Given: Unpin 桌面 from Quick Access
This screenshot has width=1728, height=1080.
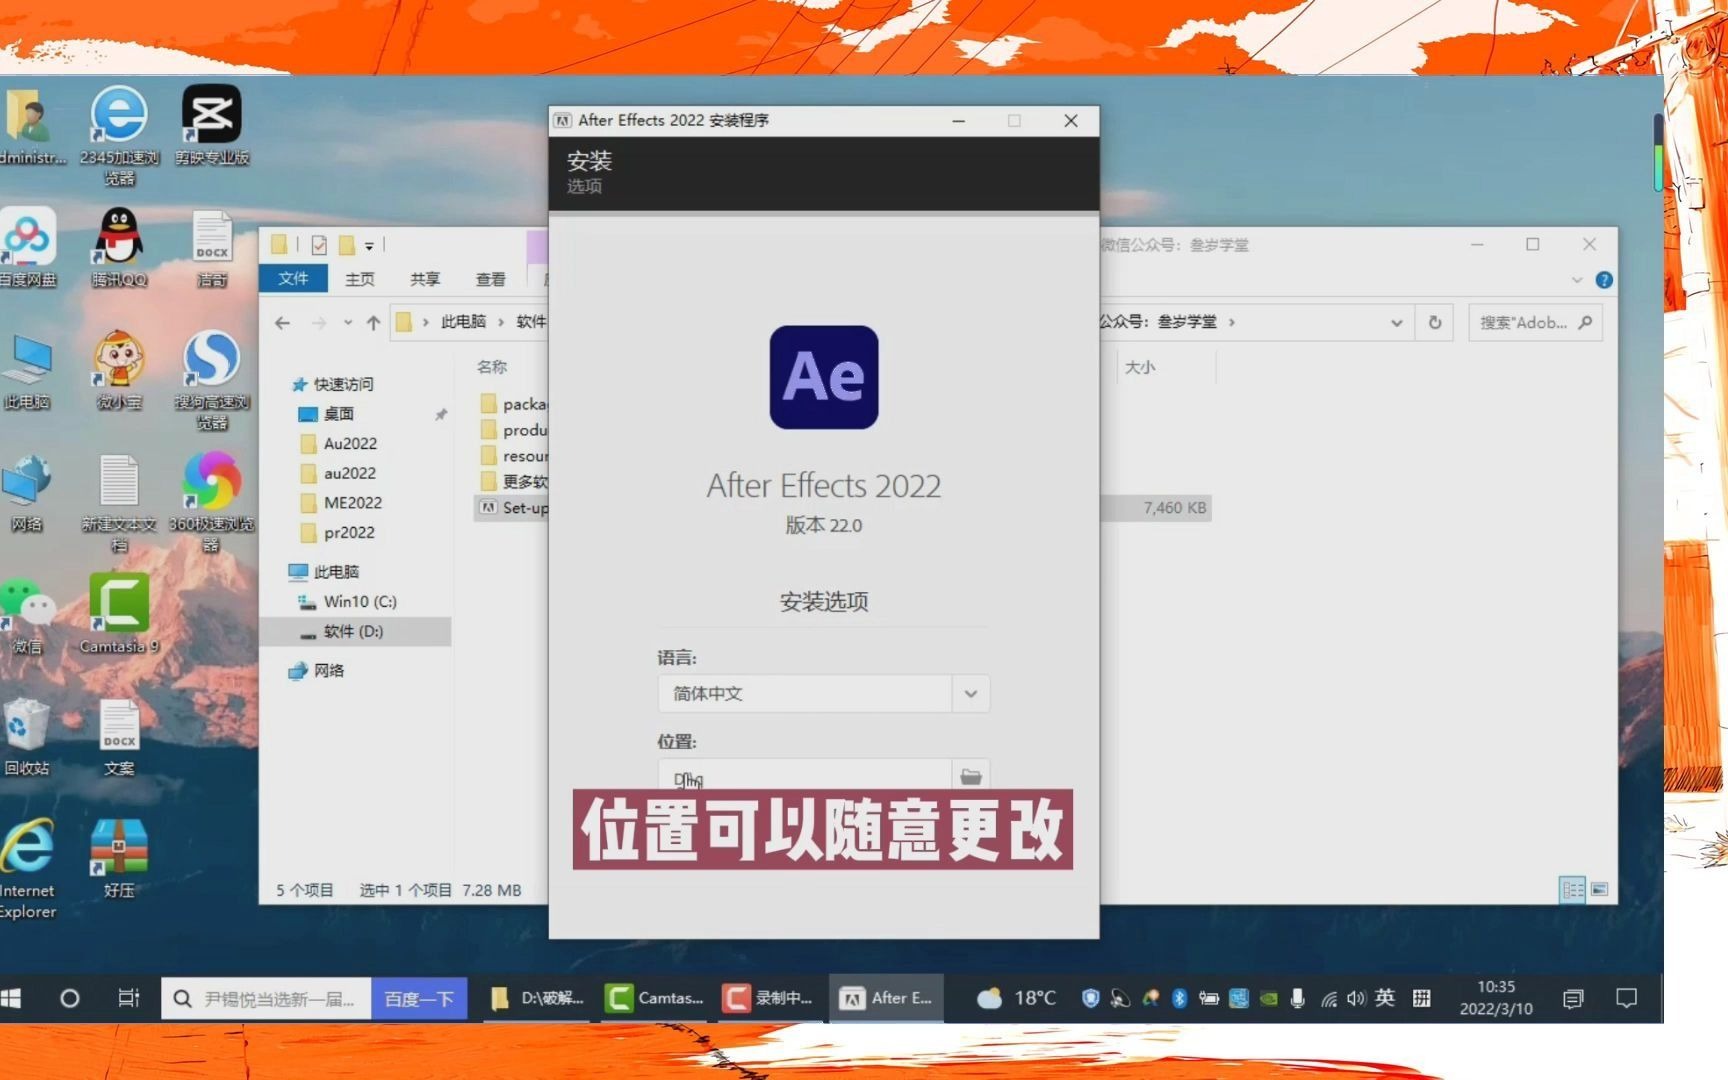Looking at the screenshot, I should click(440, 414).
